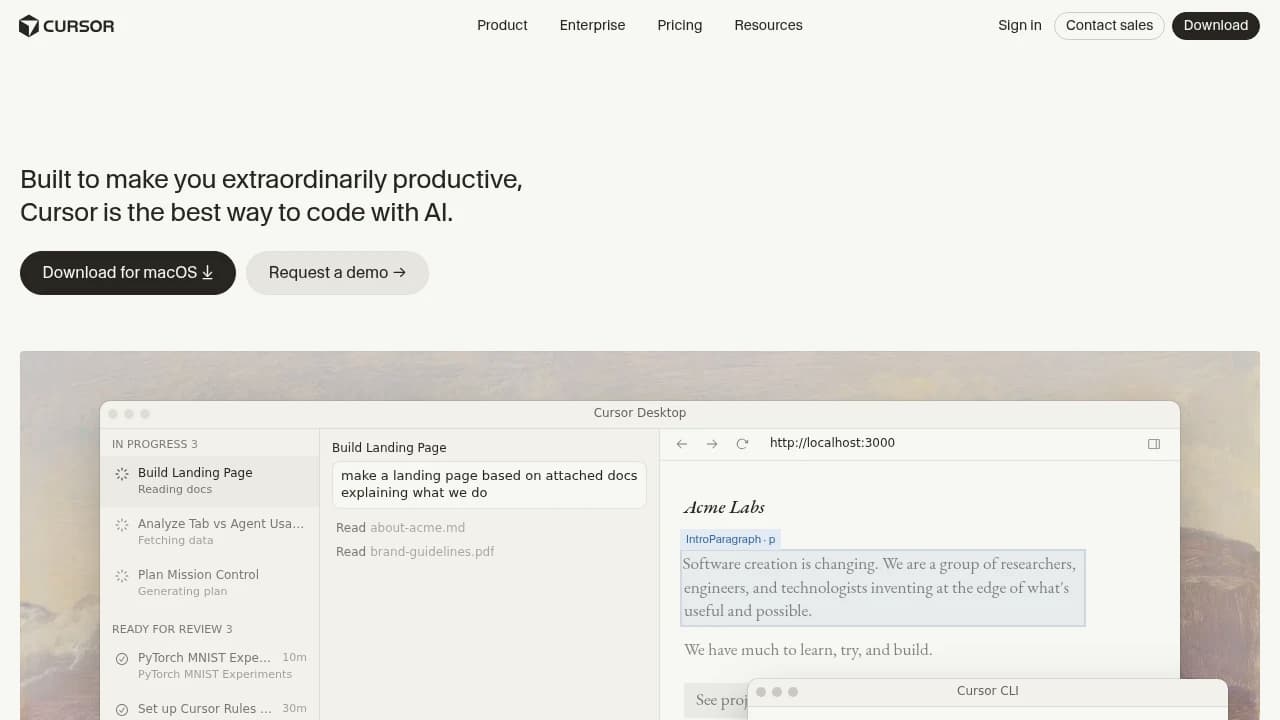The image size is (1280, 720).
Task: Open the Product menu
Action: pyautogui.click(x=502, y=25)
